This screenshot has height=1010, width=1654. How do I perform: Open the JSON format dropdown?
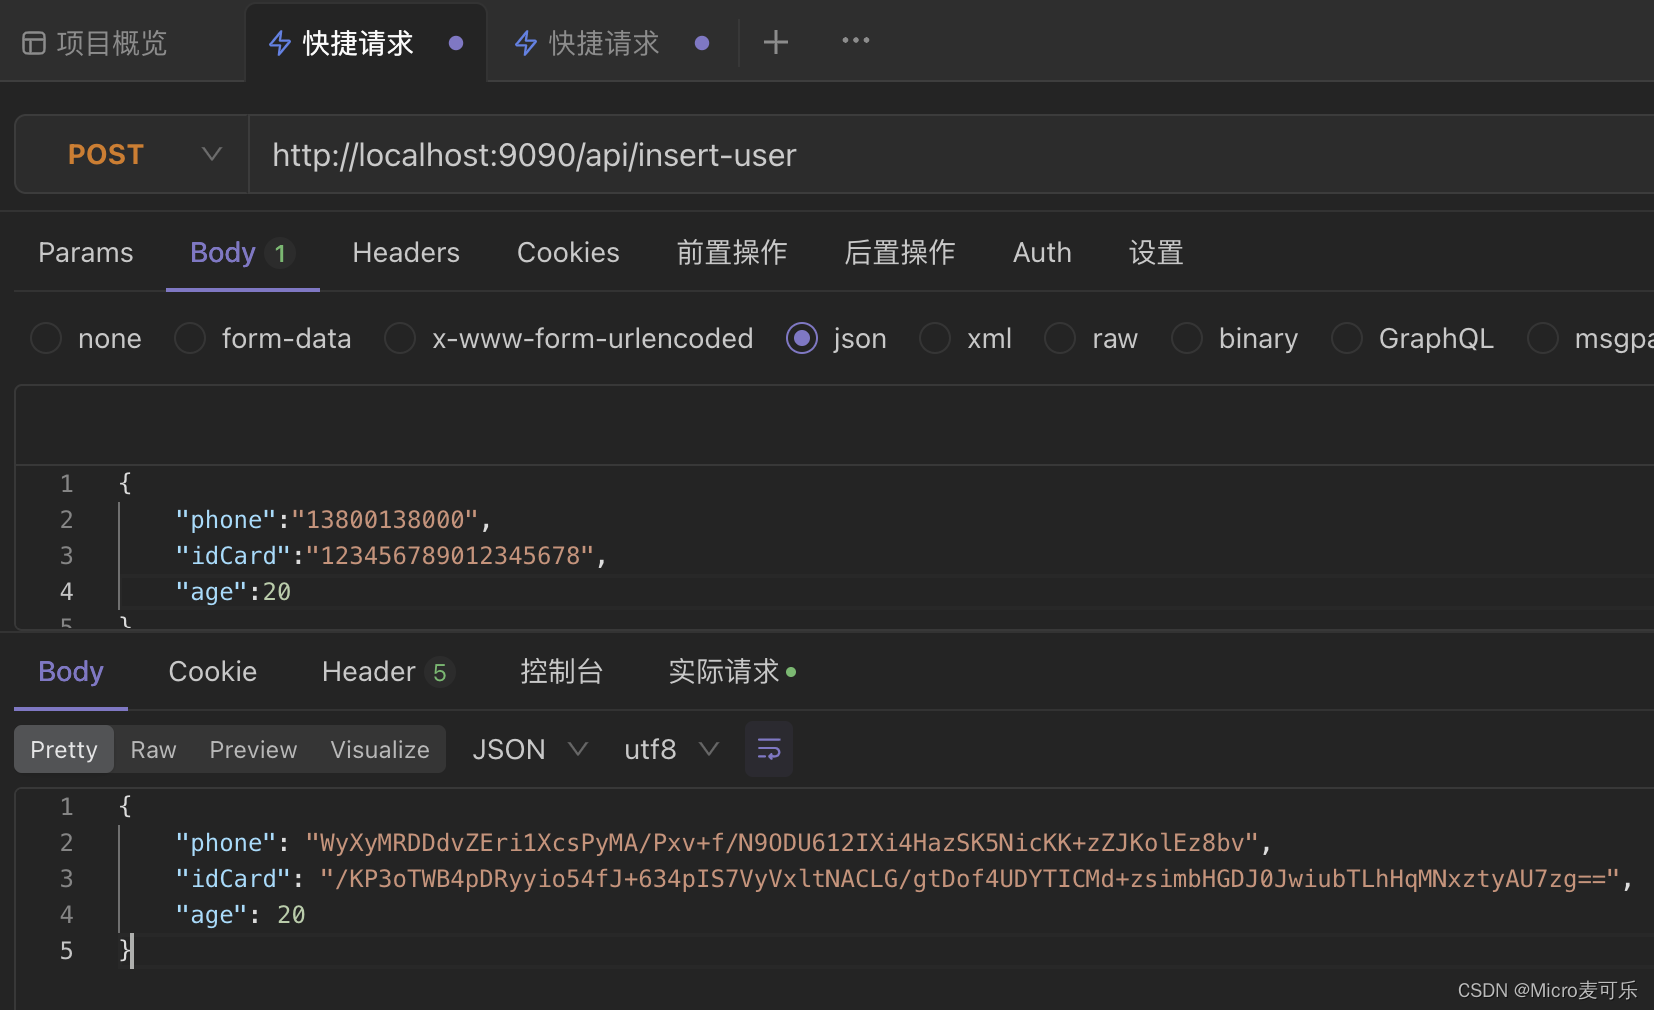pyautogui.click(x=530, y=749)
